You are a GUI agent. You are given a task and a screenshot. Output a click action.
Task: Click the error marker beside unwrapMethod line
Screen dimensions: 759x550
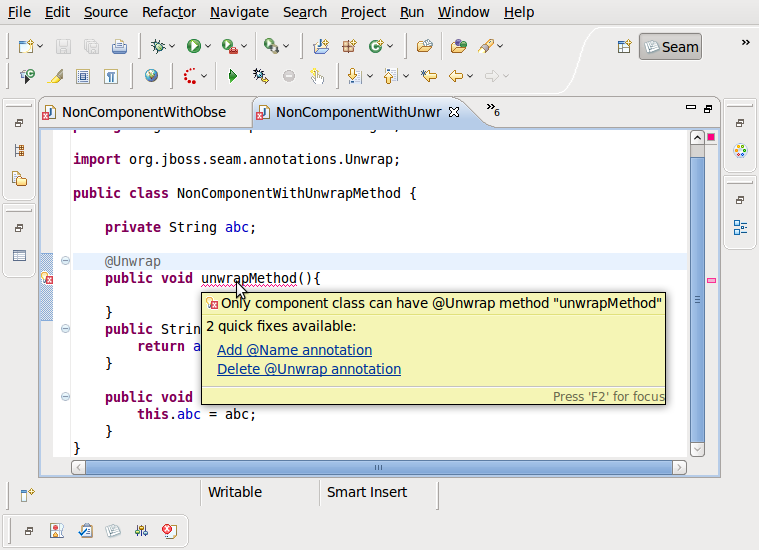46,279
